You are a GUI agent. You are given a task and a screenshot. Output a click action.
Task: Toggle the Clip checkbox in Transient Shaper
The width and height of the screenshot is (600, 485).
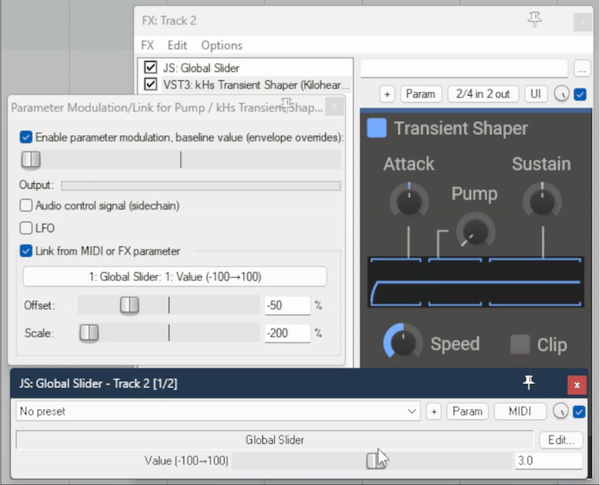520,344
